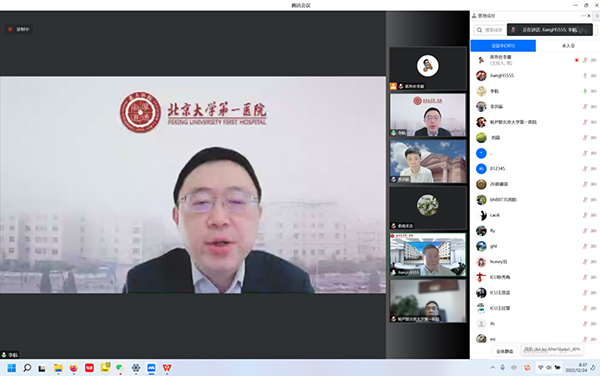Toggle camera icon for member 012345

point(593,169)
